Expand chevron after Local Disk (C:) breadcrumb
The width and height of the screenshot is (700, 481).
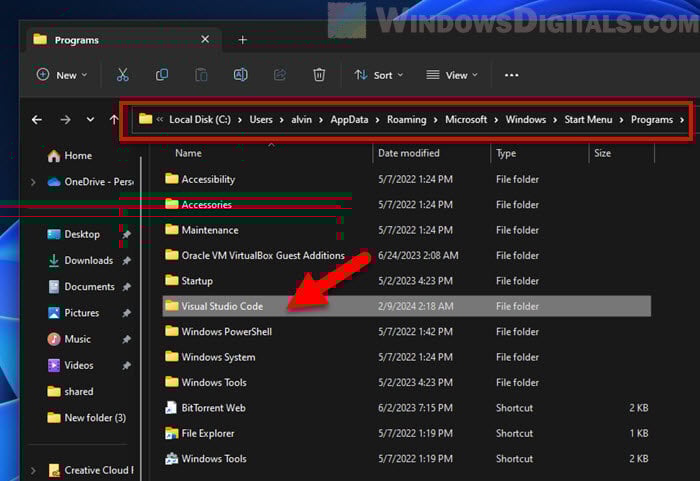pos(240,120)
